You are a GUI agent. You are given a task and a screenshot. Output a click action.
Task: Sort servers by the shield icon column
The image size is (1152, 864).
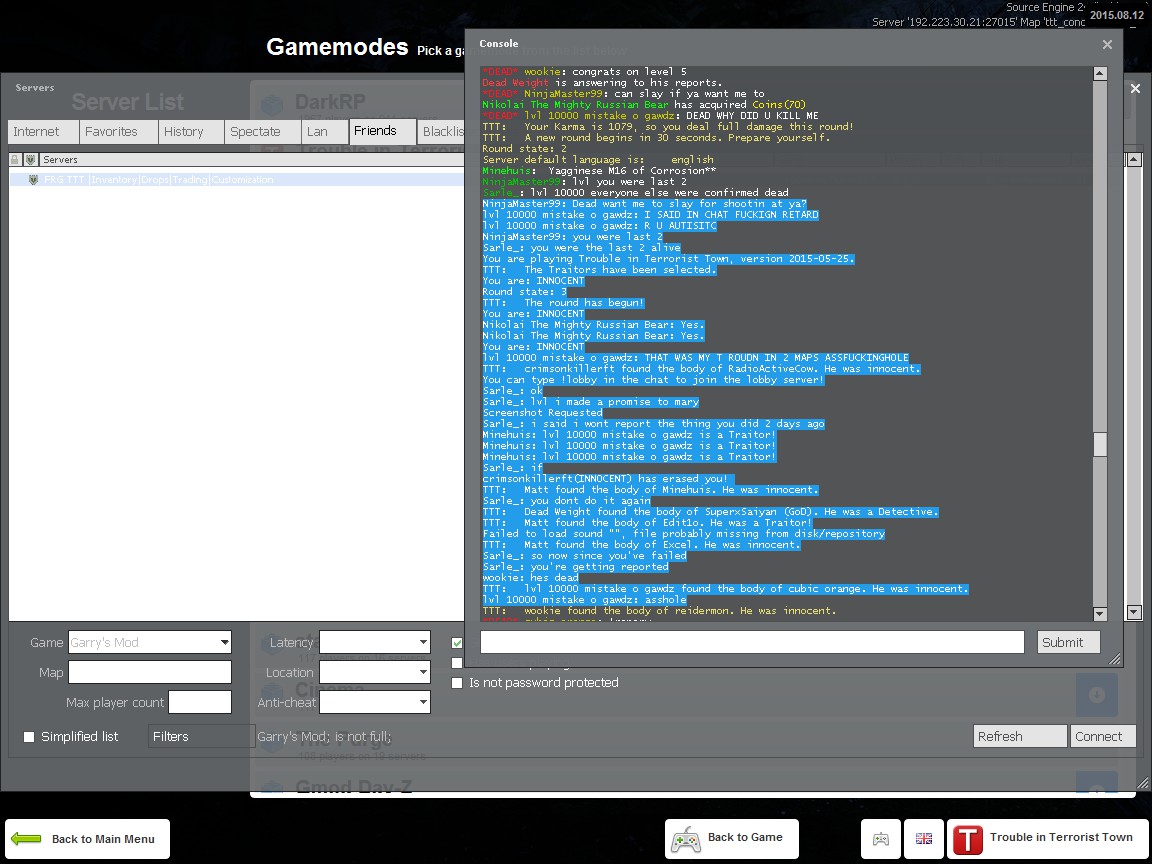coord(30,159)
